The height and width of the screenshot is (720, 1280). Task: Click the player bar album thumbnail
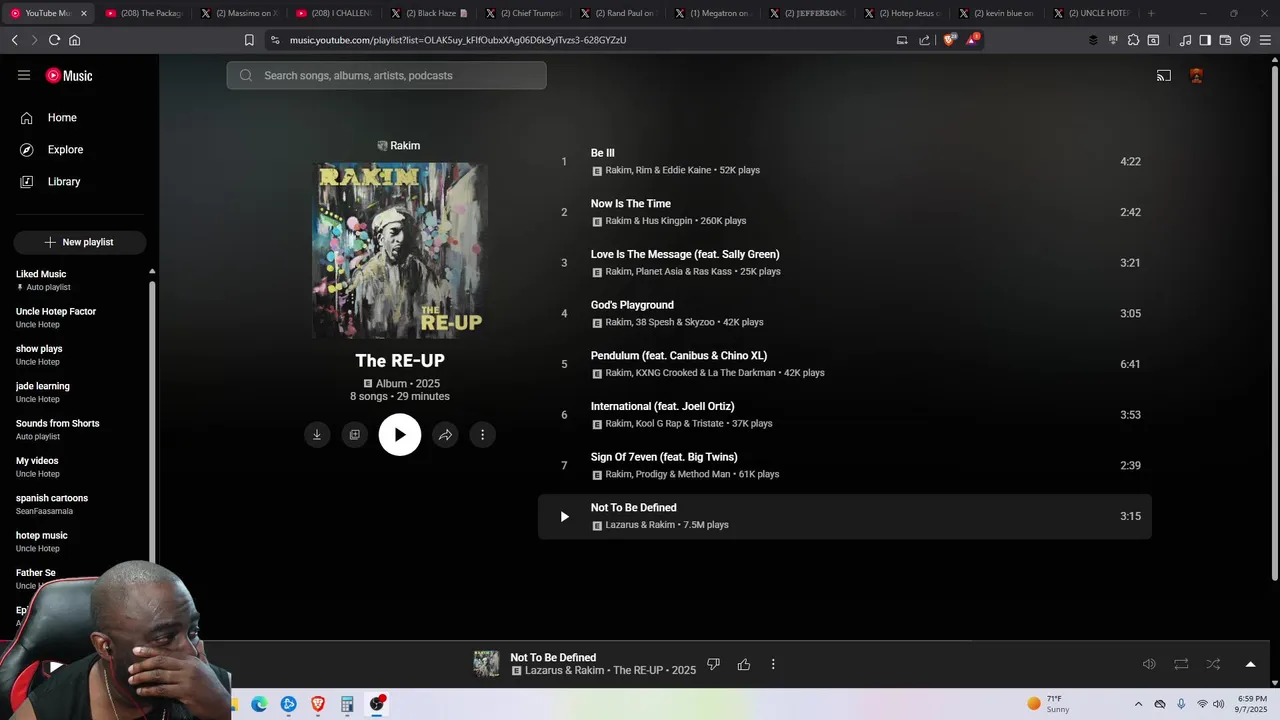click(486, 664)
